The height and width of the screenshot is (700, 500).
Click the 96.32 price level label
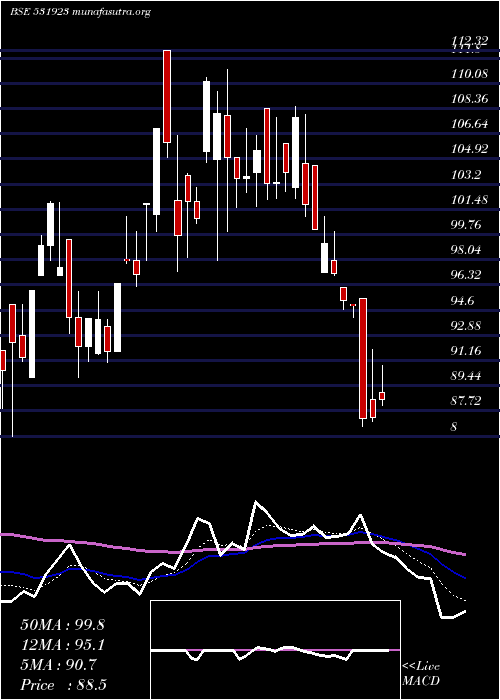467,275
